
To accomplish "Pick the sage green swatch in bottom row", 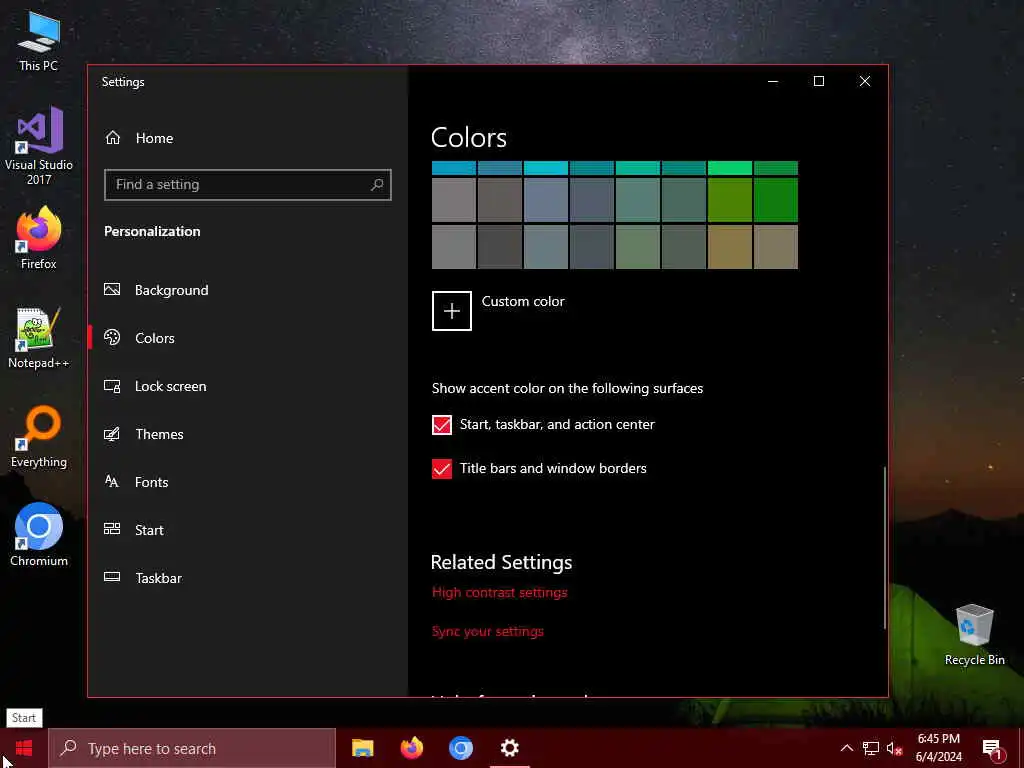I will pyautogui.click(x=637, y=247).
